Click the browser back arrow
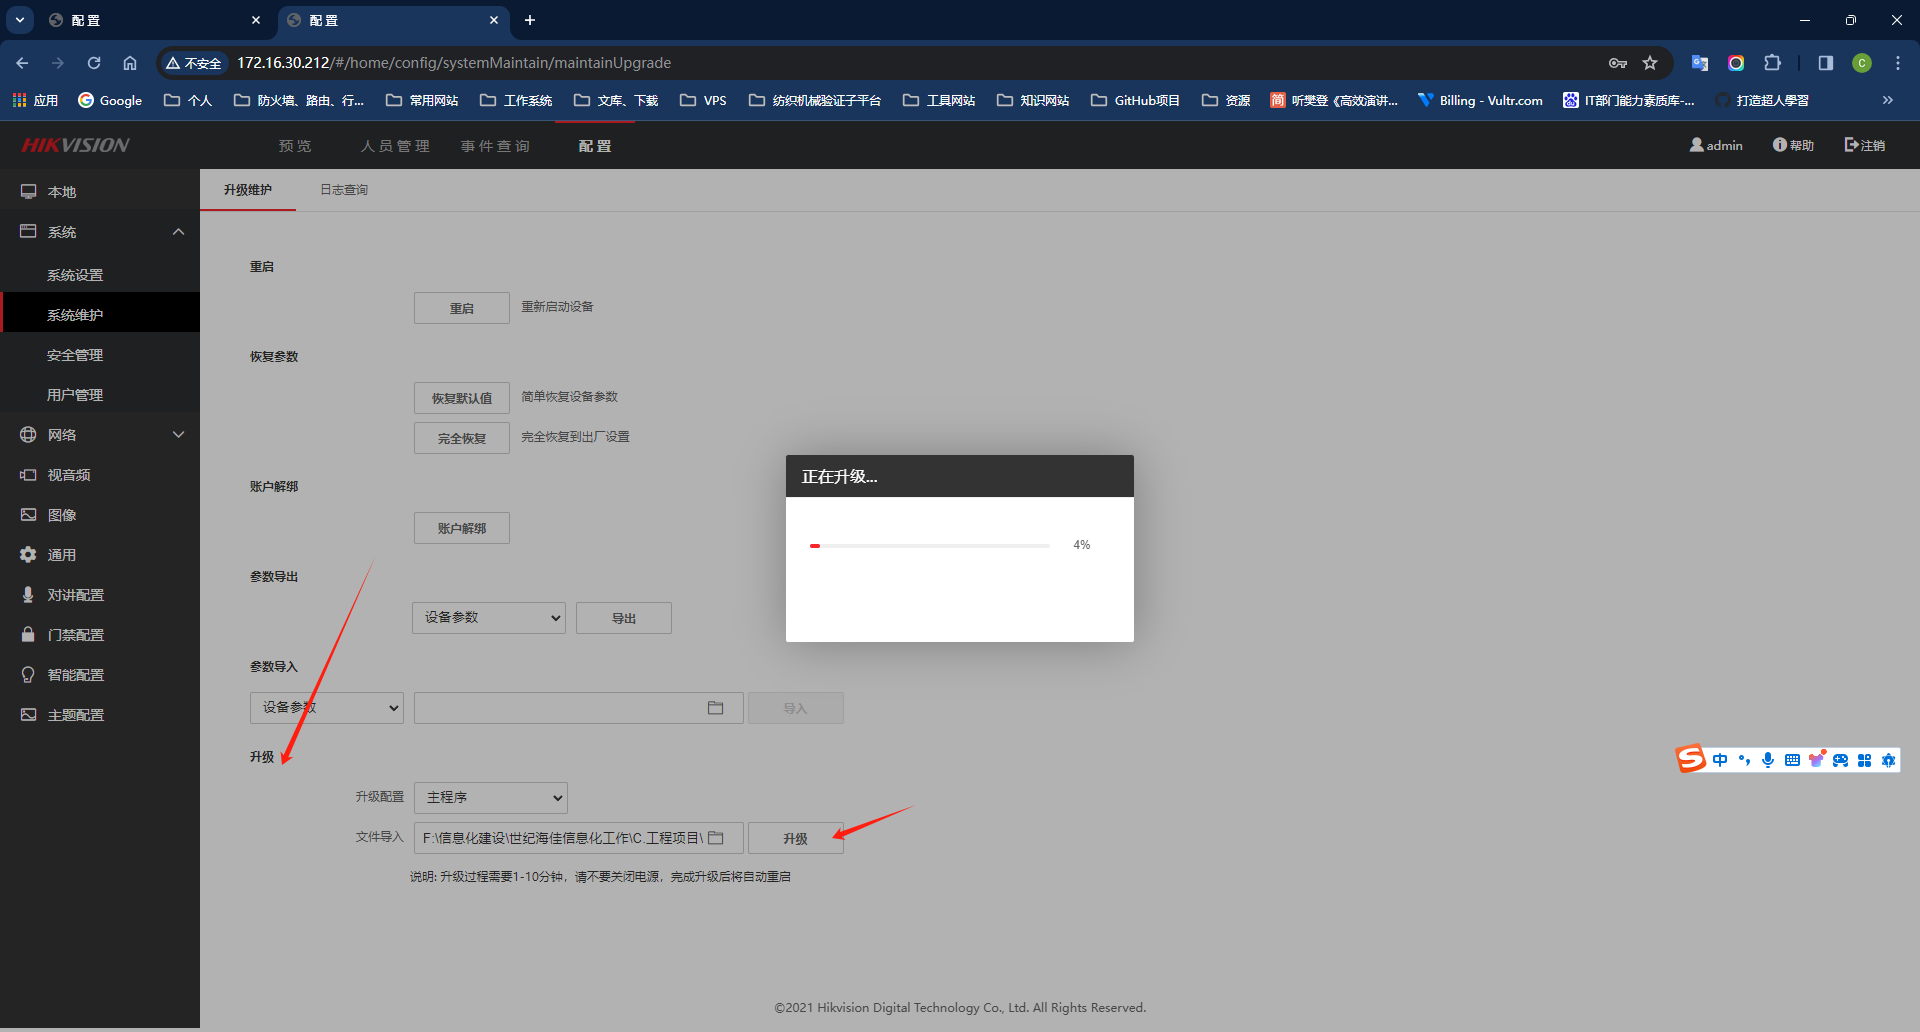 [x=22, y=63]
